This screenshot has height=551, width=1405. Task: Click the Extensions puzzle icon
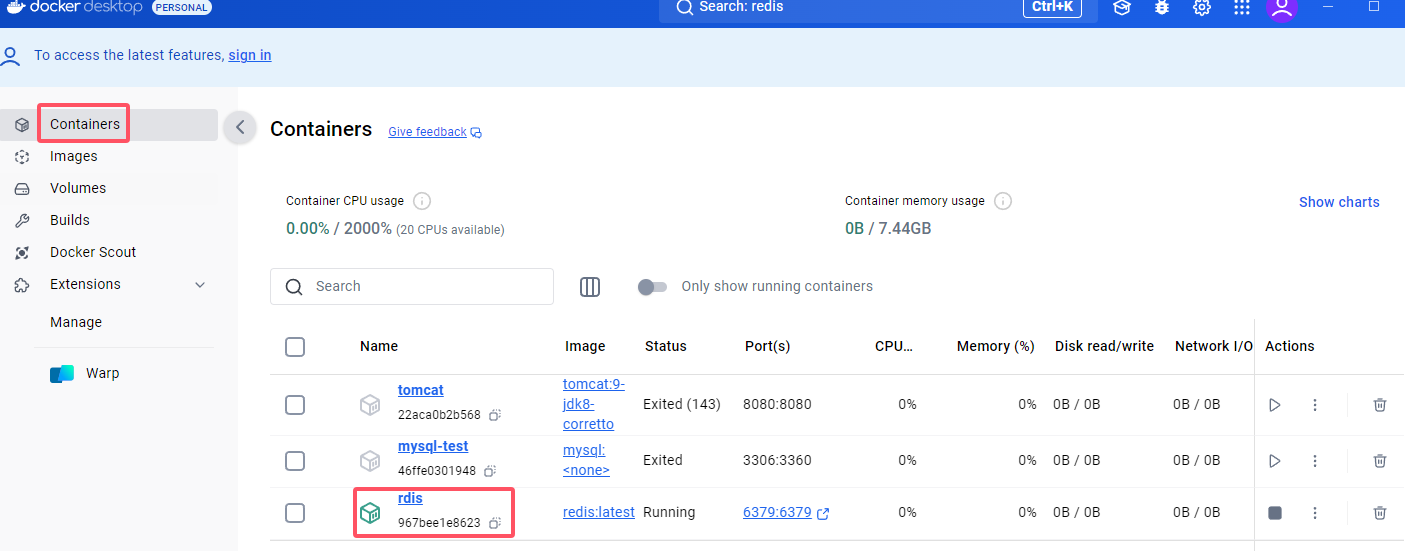[22, 285]
